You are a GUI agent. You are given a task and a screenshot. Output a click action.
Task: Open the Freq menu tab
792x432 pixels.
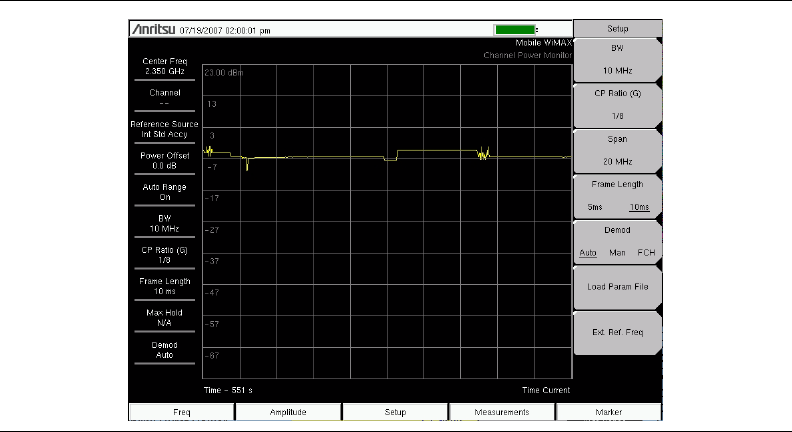(182, 412)
